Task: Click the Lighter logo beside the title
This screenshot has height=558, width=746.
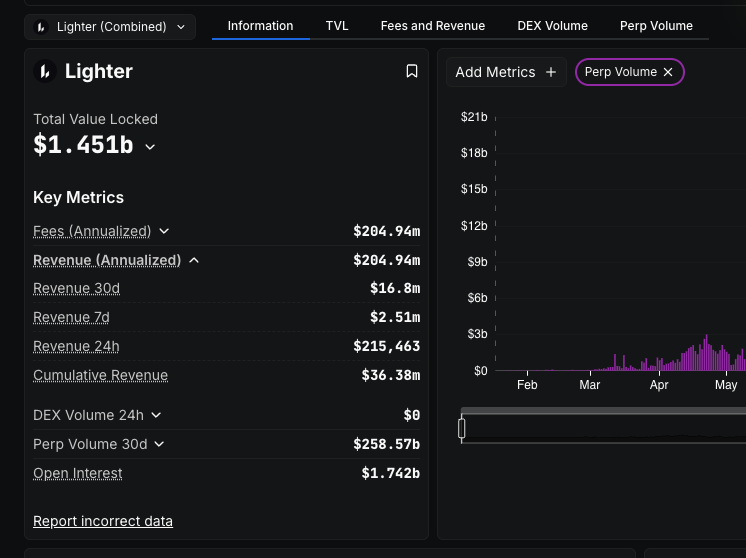Action: (x=45, y=71)
